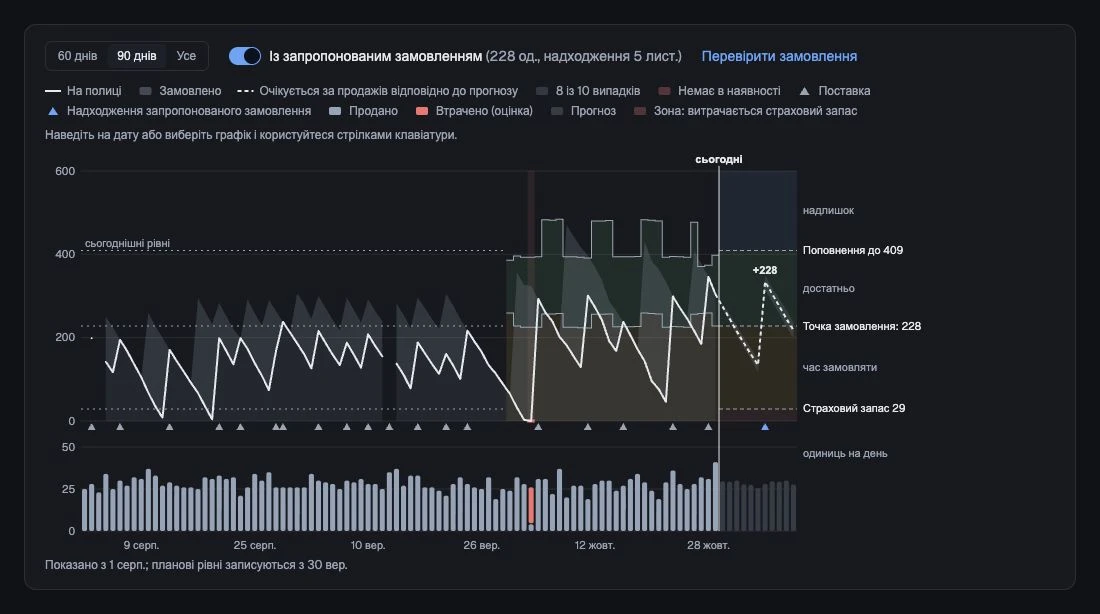
Task: Click the 9 серп. date on the axis
Action: coord(141,545)
